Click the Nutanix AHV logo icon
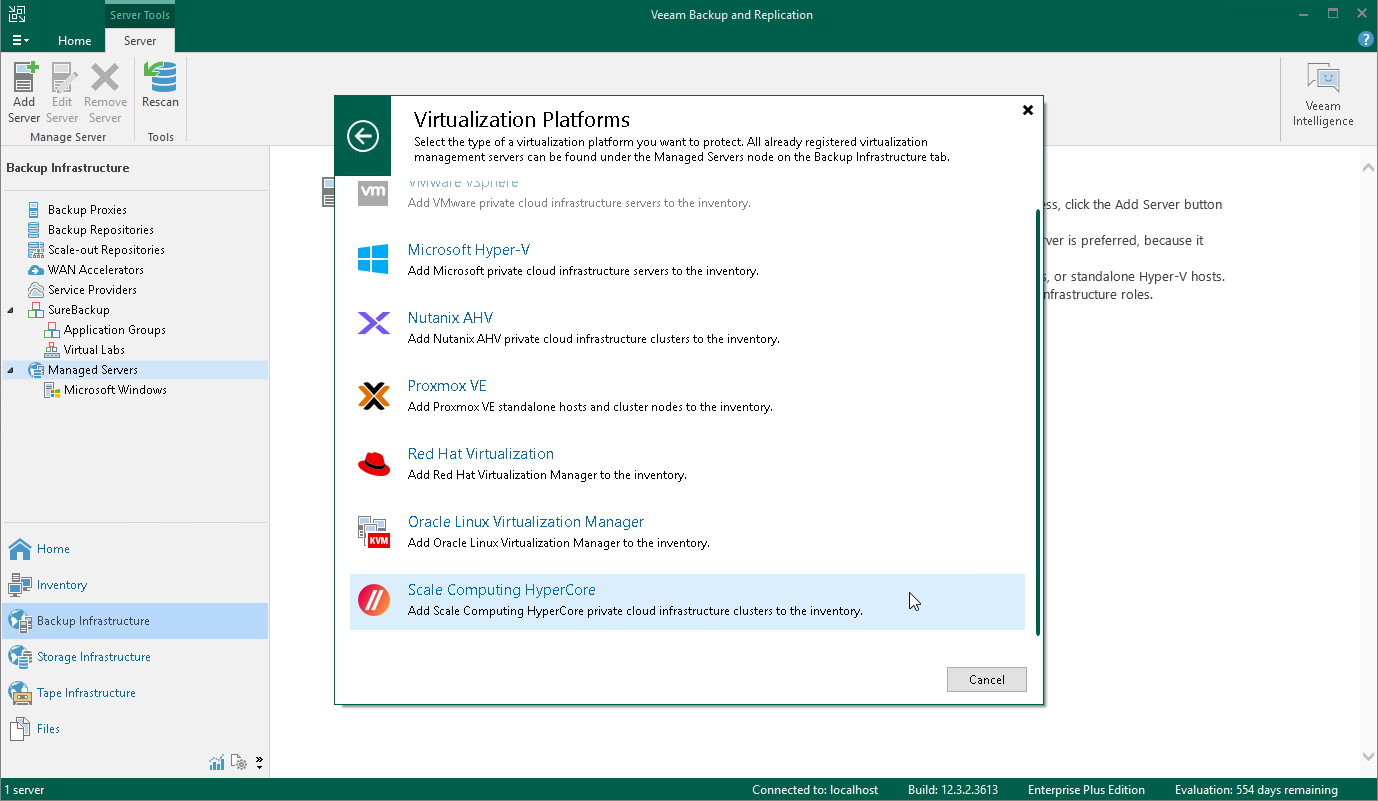The image size is (1378, 801). coord(373,323)
